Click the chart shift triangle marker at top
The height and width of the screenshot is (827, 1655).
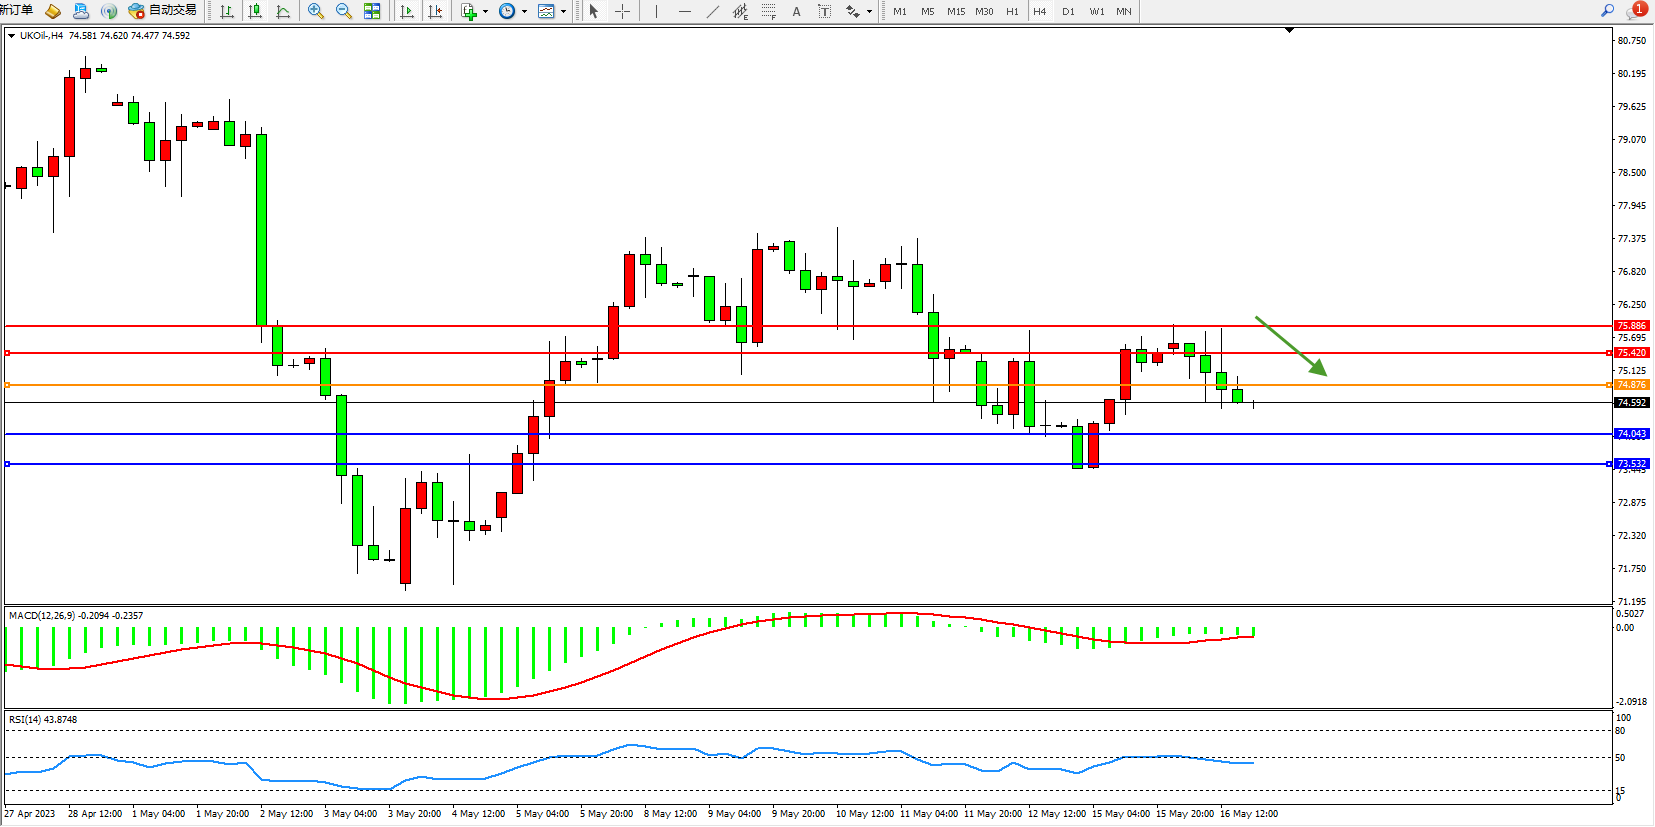[x=1289, y=31]
